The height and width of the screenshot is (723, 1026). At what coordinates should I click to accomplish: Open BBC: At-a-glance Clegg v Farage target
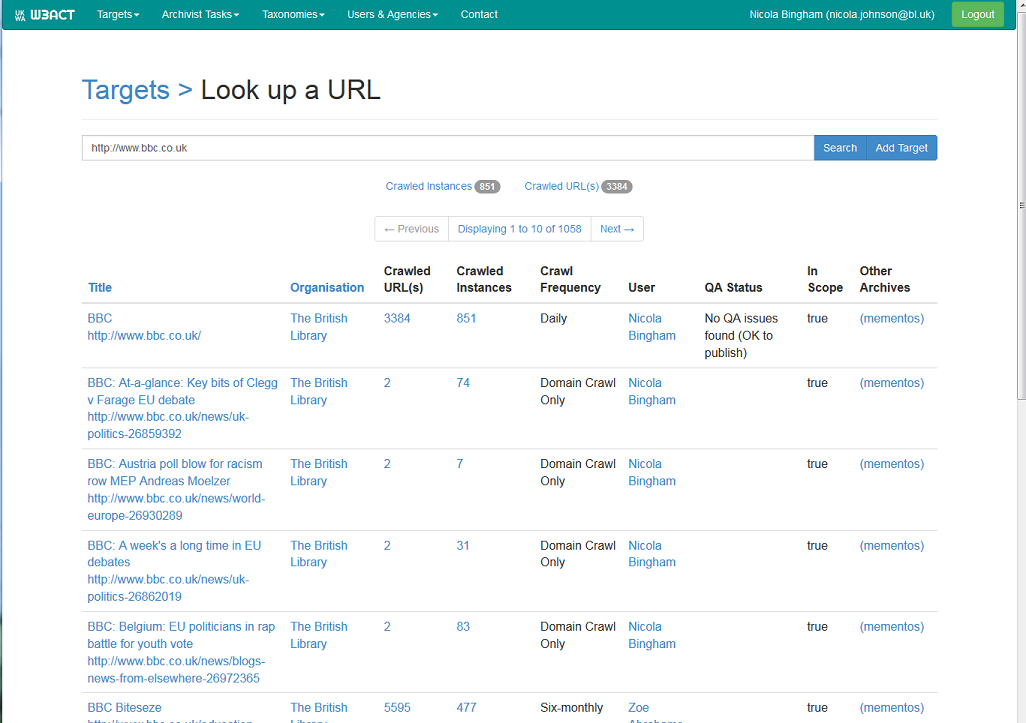tap(183, 391)
